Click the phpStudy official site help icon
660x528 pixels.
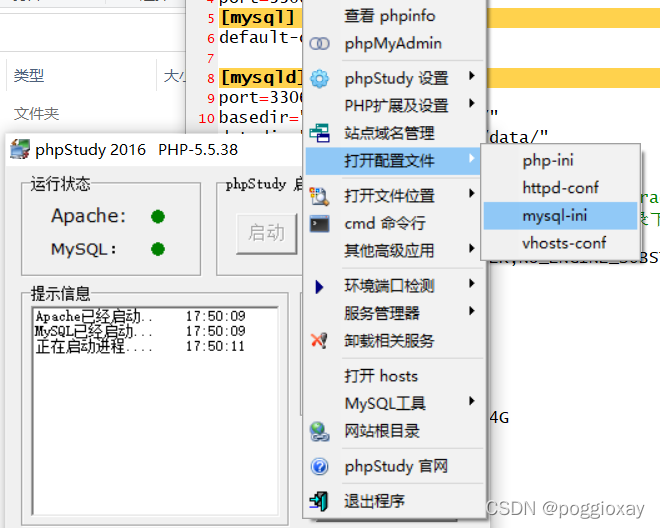319,467
